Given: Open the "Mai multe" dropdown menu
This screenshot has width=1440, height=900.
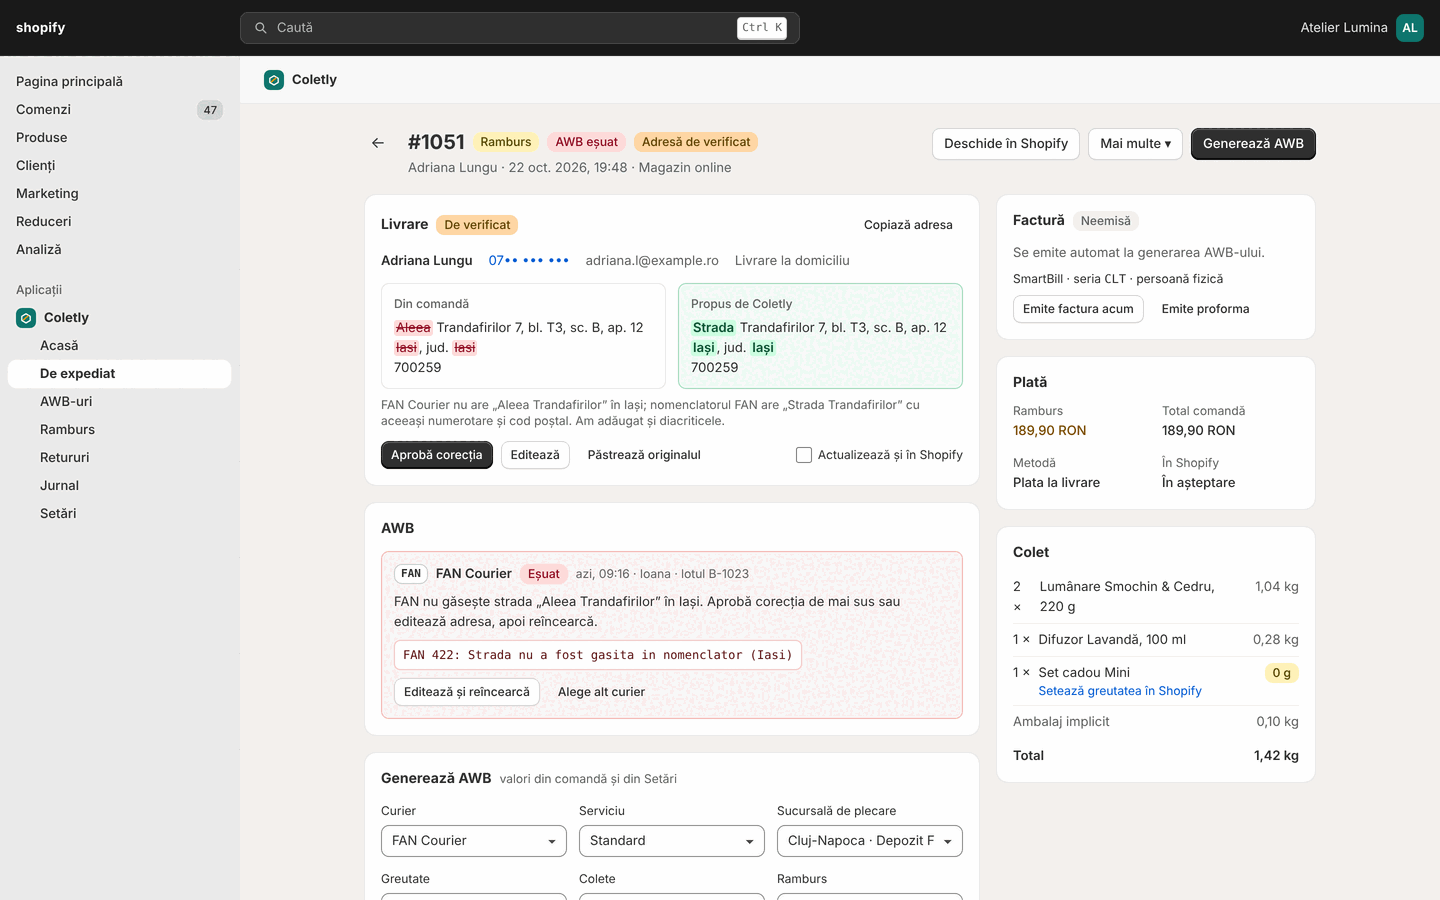Looking at the screenshot, I should [x=1135, y=144].
